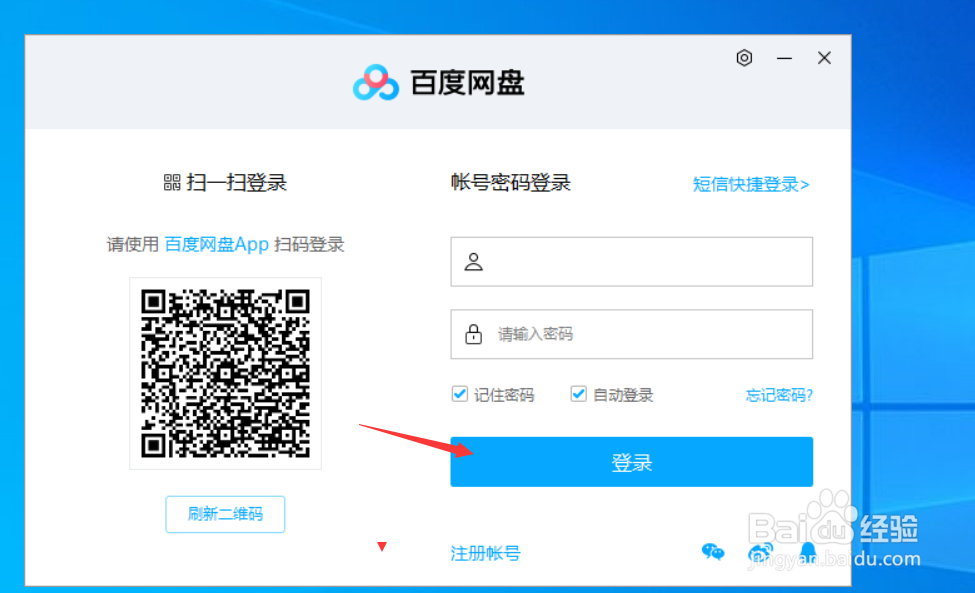The image size is (975, 593).
Task: Open the 百度网盘App link
Action: (x=216, y=244)
